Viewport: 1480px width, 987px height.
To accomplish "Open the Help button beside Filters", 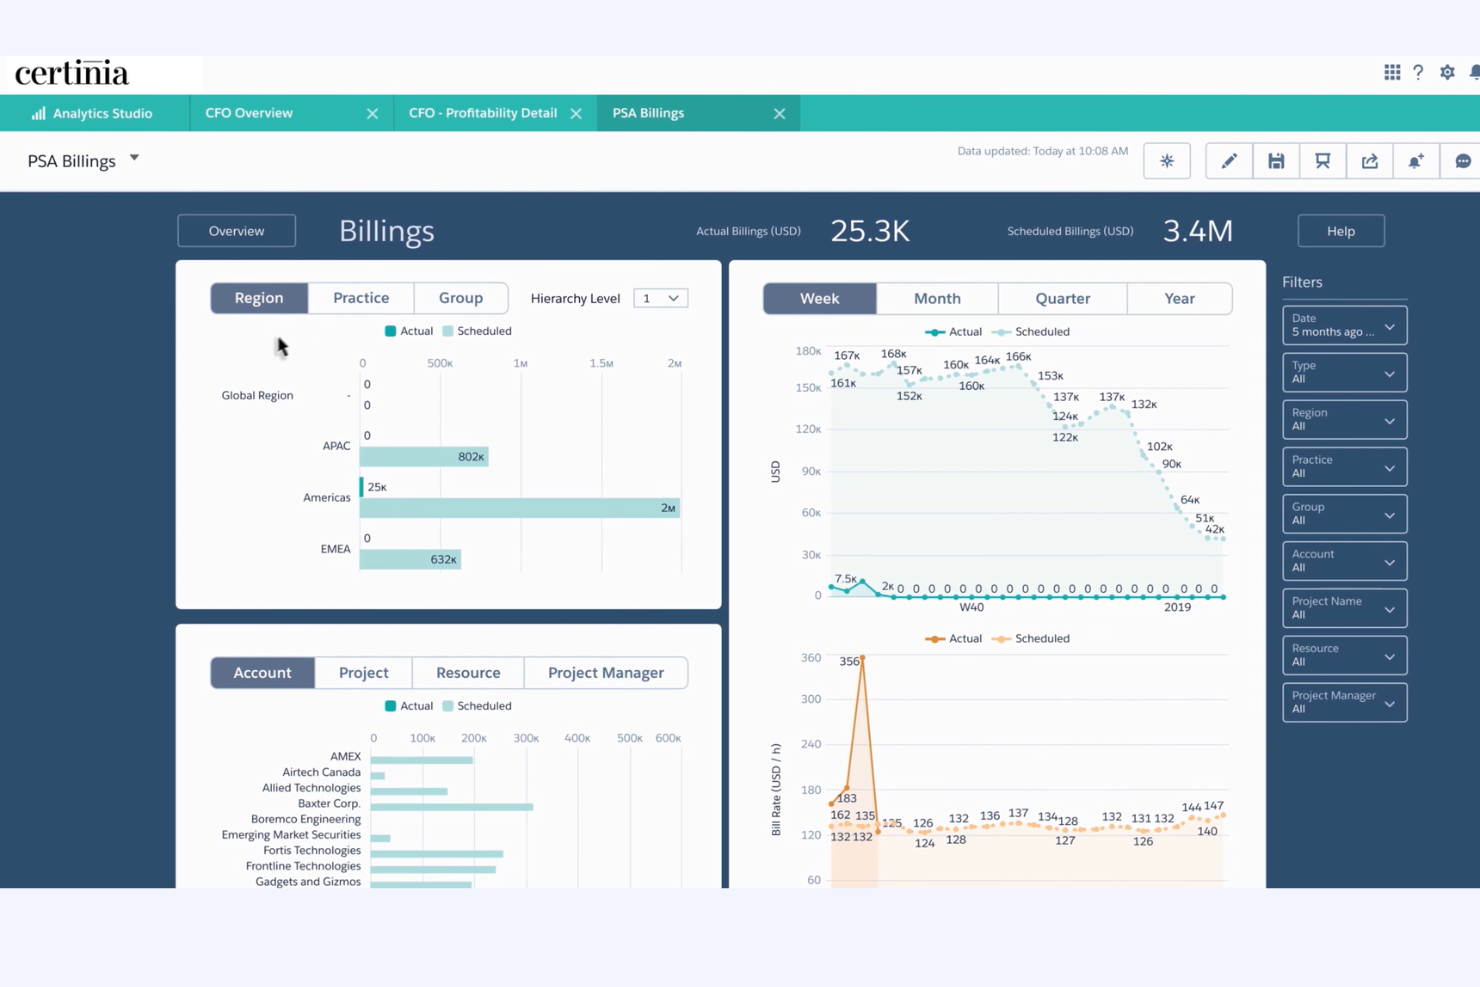I will pyautogui.click(x=1341, y=230).
